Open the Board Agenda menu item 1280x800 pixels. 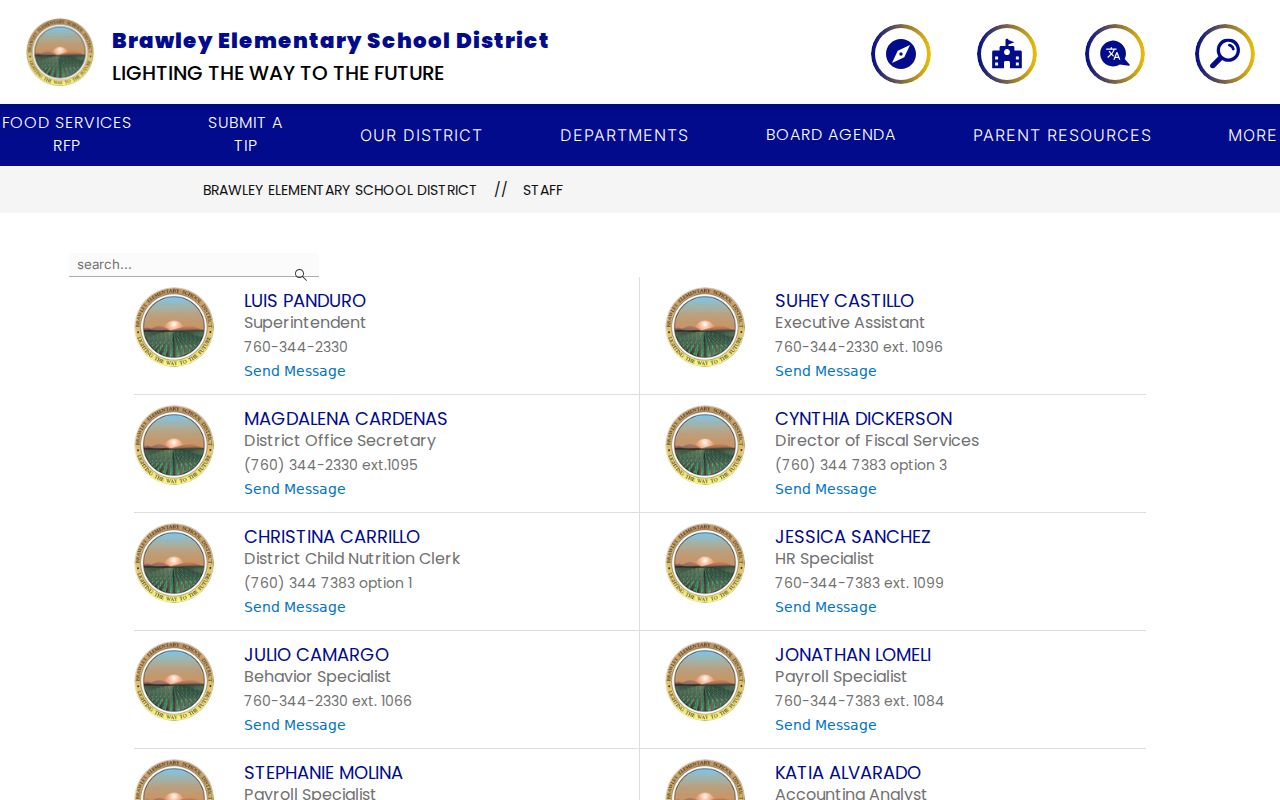(x=831, y=135)
